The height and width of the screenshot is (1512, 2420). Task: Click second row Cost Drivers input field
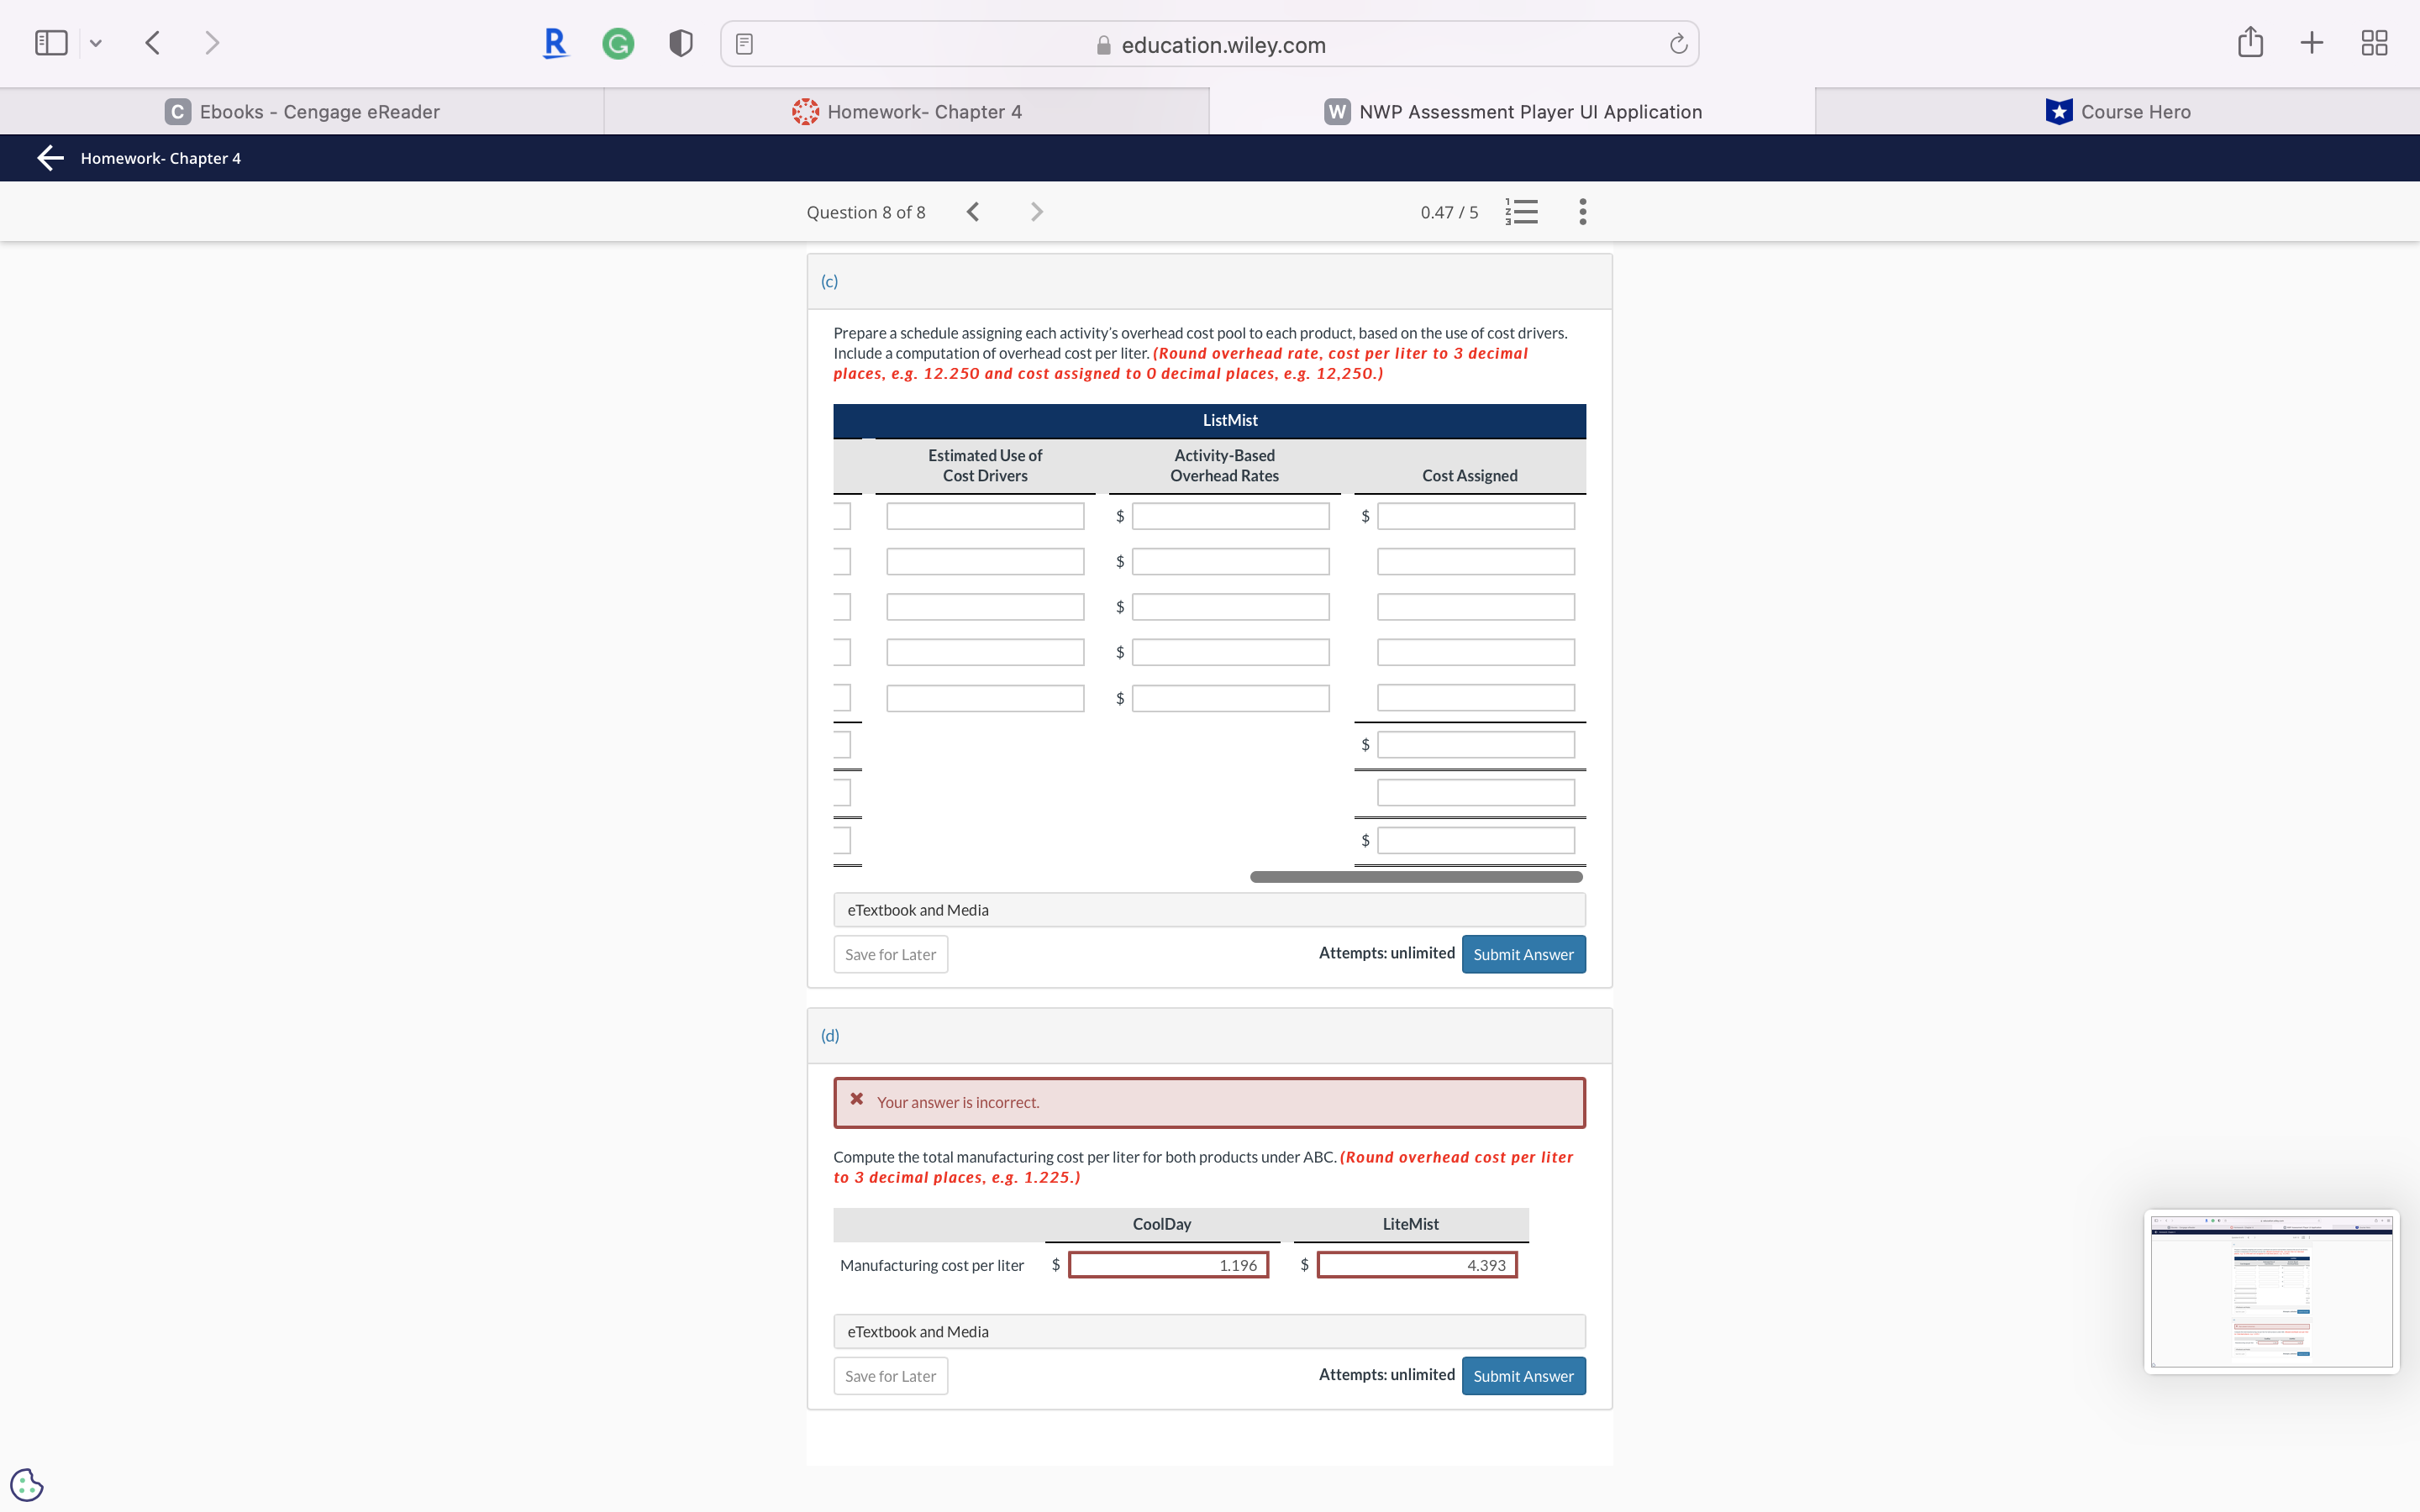pos(985,562)
